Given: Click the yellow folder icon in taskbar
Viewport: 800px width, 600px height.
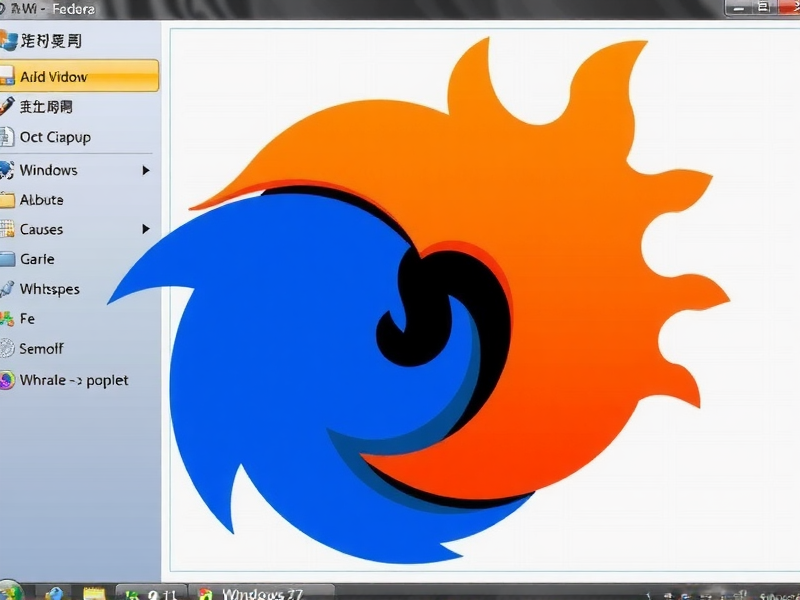Looking at the screenshot, I should [x=95, y=591].
